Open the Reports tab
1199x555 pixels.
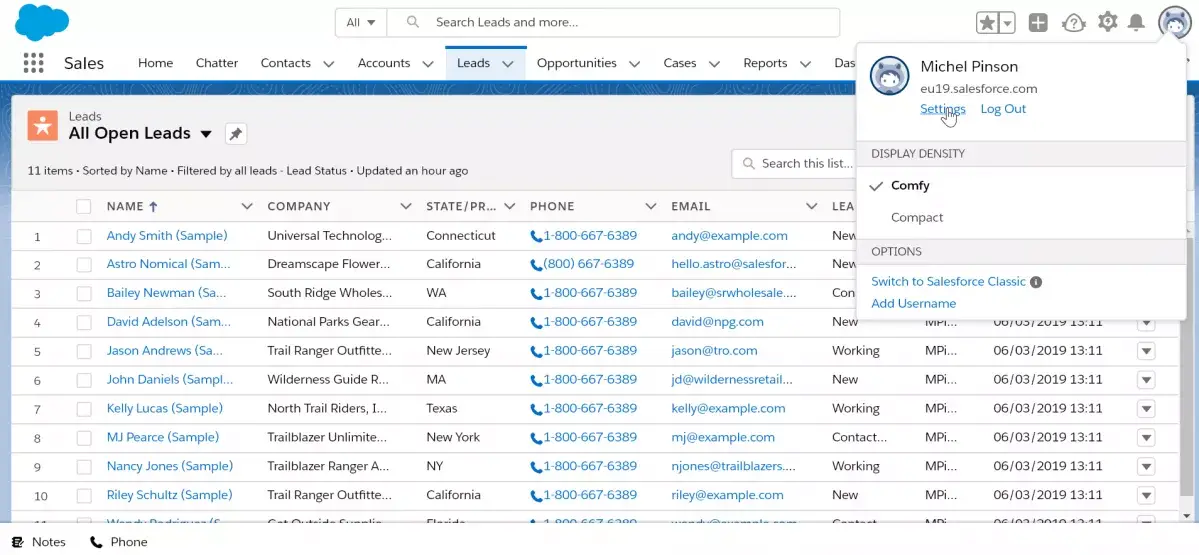tap(765, 63)
